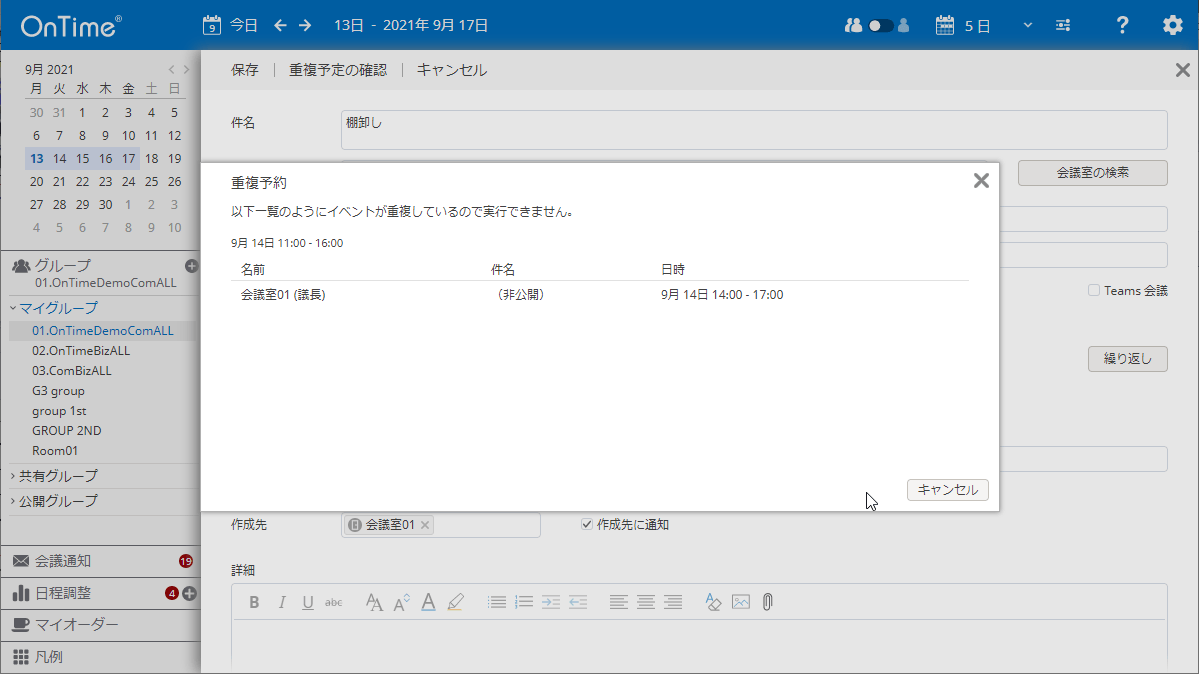Open the insert image icon in the toolbar
The height and width of the screenshot is (675, 1200).
coord(740,601)
